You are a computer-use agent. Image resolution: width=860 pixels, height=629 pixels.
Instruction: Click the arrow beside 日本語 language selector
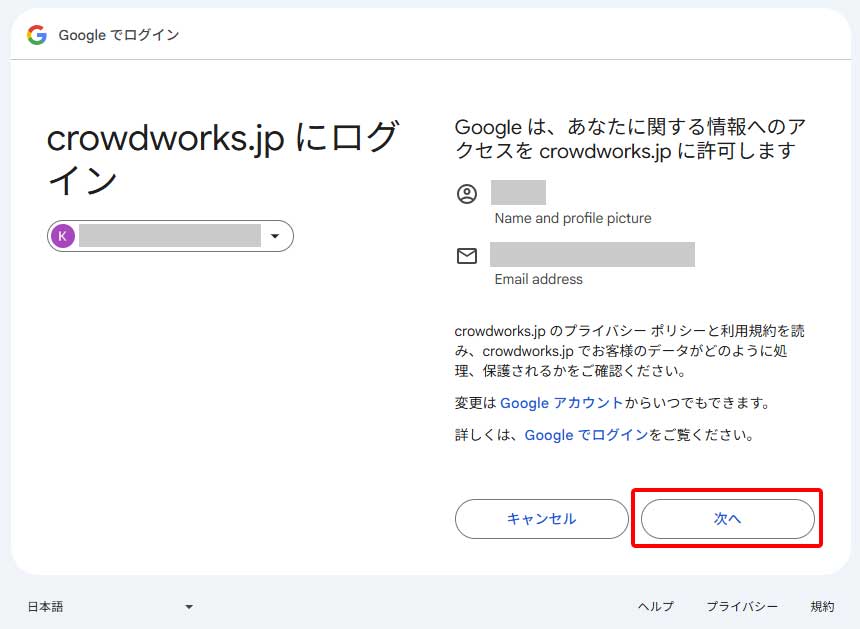pyautogui.click(x=189, y=607)
